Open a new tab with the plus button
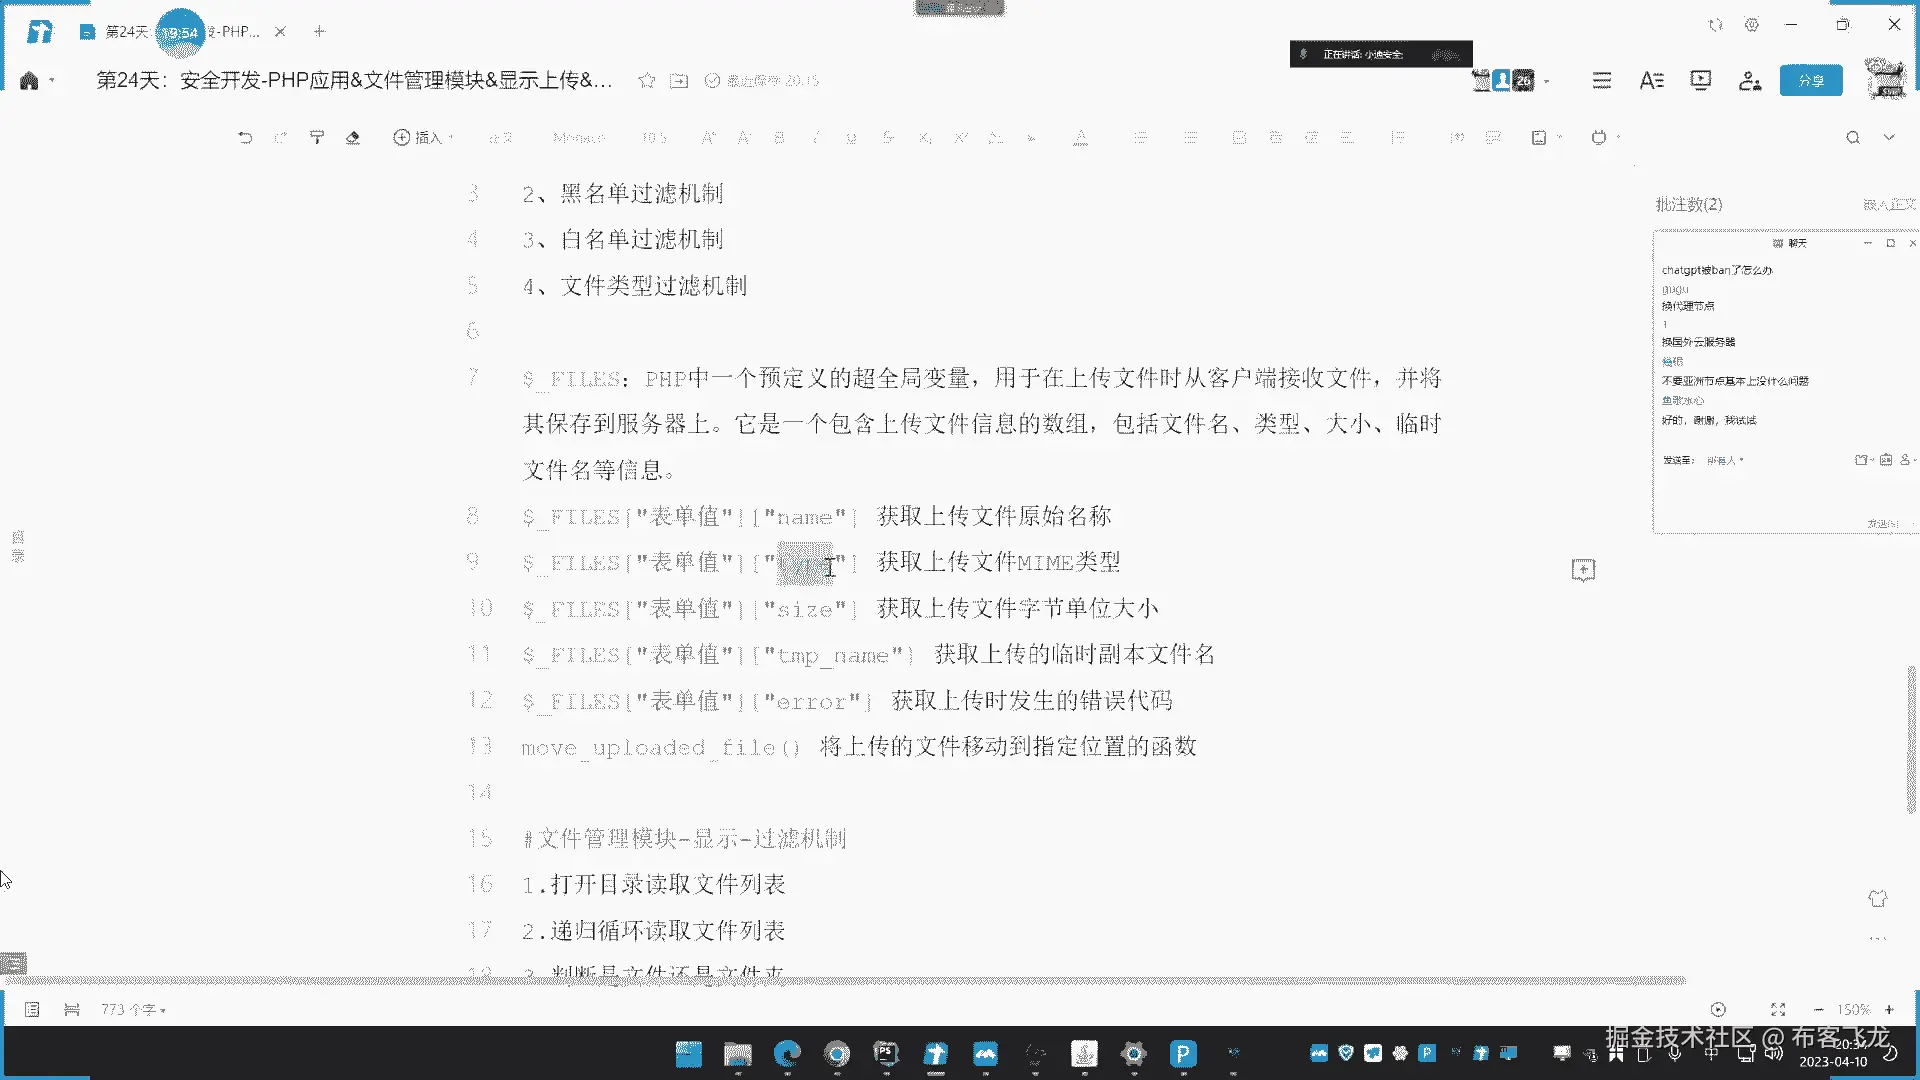Screen dimensions: 1920x1080 tap(319, 32)
